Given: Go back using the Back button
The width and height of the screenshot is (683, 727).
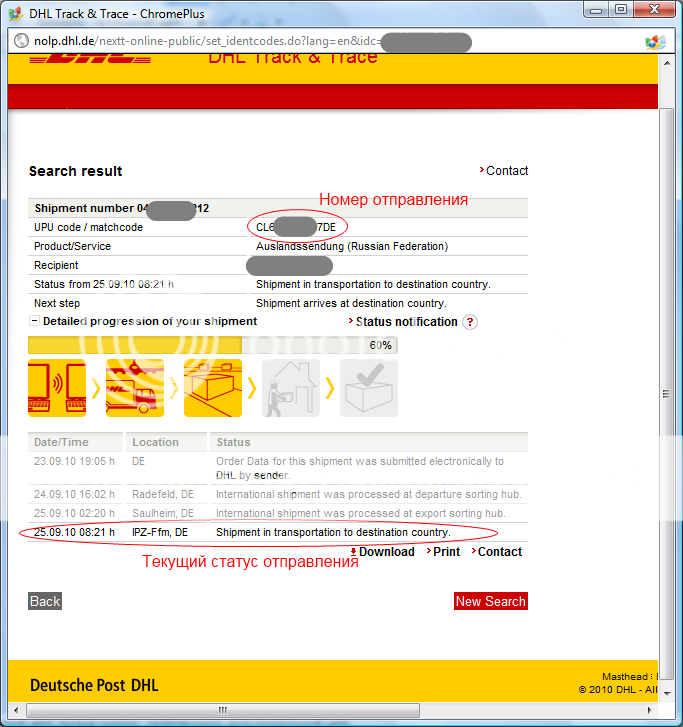Looking at the screenshot, I should click(x=45, y=601).
